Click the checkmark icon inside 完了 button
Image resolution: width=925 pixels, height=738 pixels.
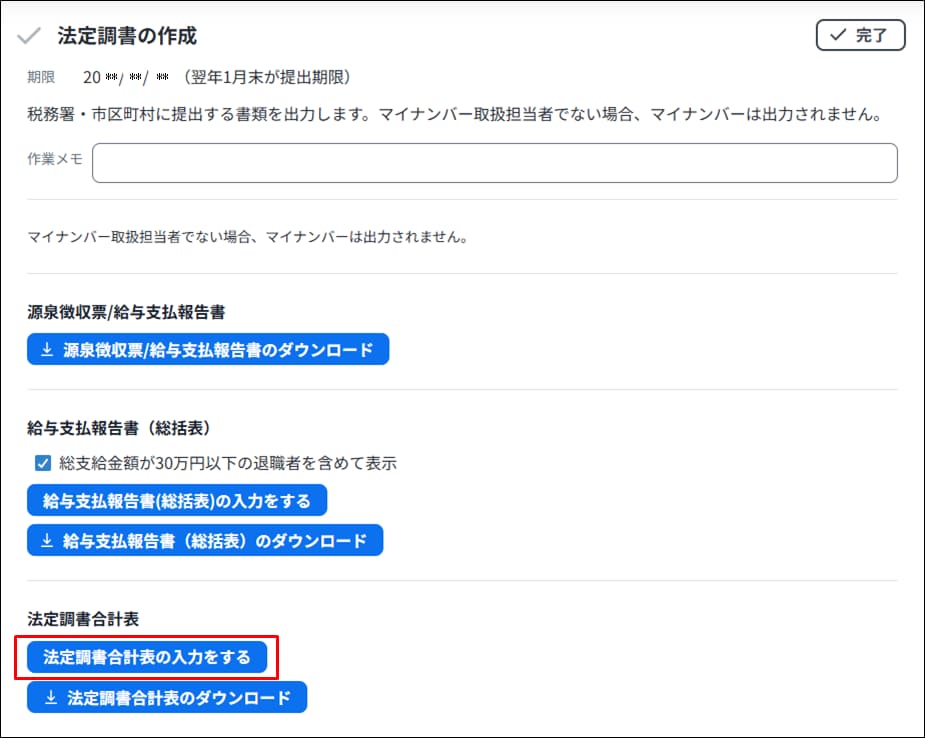838,35
